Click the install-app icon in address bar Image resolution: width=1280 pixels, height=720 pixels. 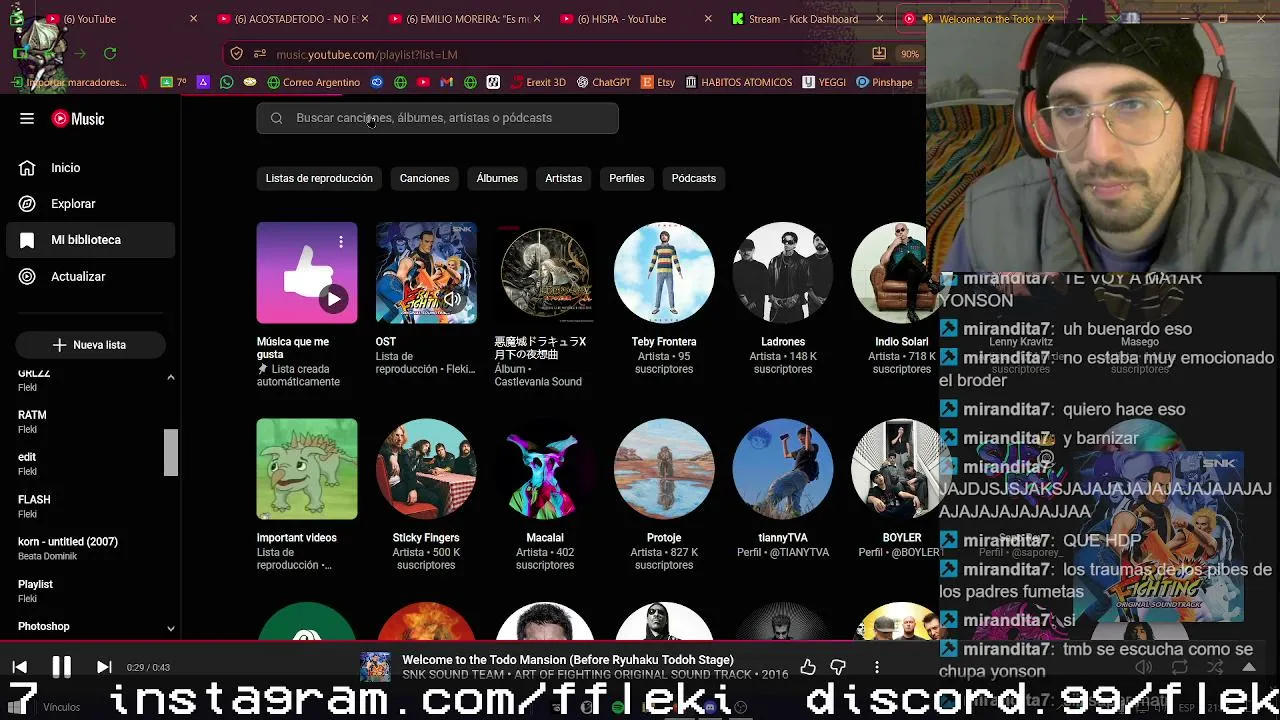pos(879,54)
